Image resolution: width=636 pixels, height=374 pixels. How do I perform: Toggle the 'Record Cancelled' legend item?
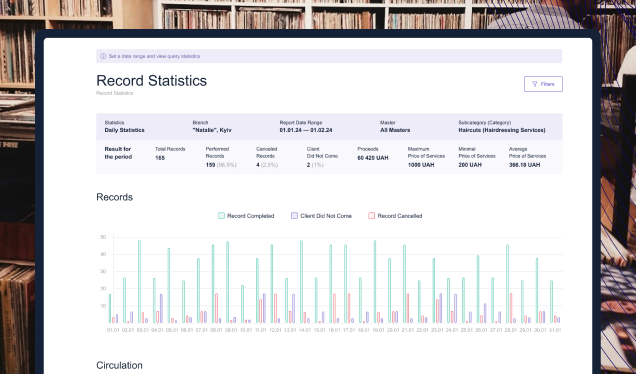[x=395, y=216]
